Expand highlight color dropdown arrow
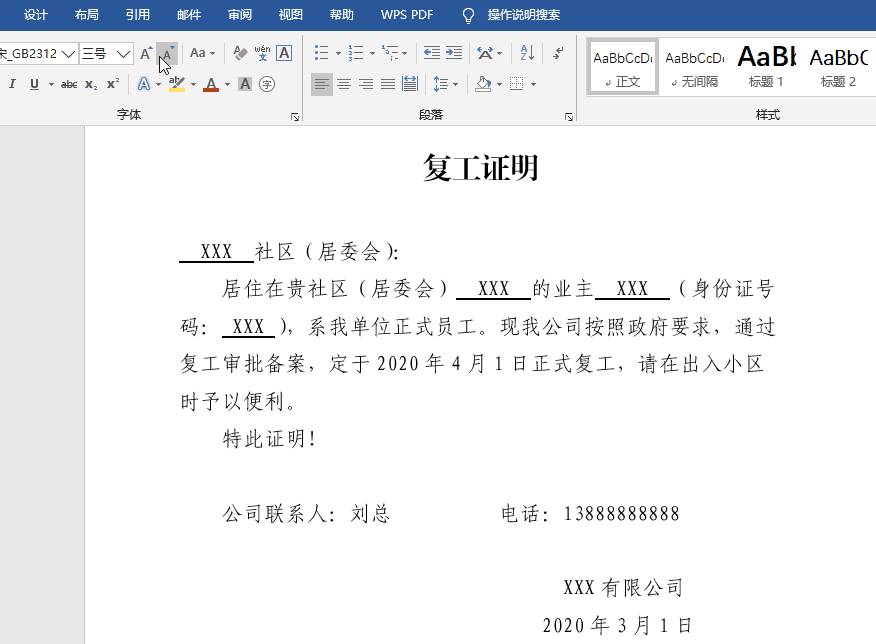 (x=193, y=84)
